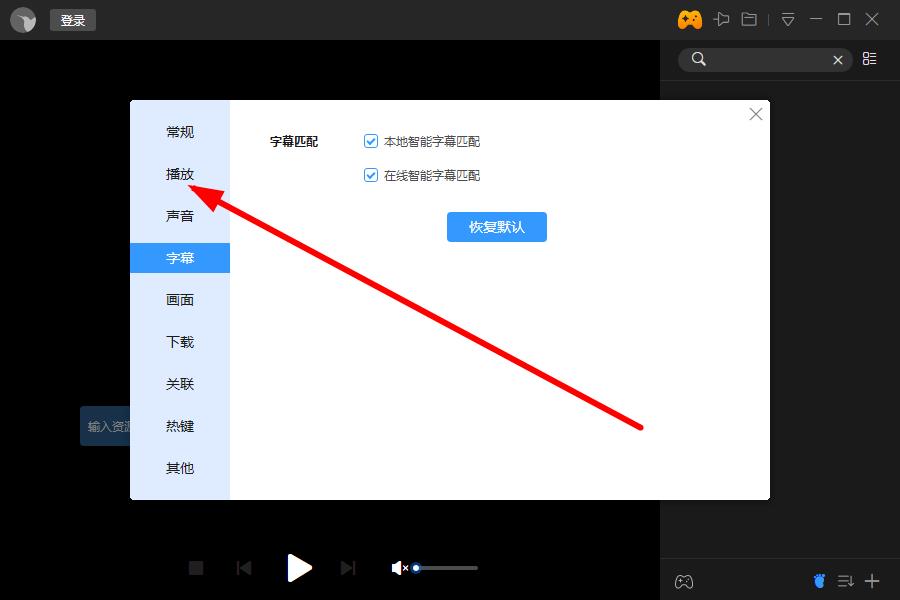
Task: Open the playlist order icon
Action: [845, 582]
